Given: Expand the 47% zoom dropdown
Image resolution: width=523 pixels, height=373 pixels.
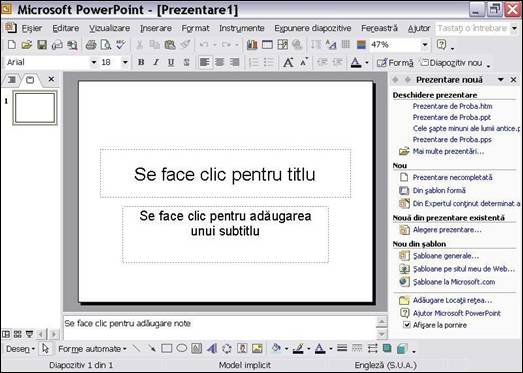Looking at the screenshot, I should [425, 45].
